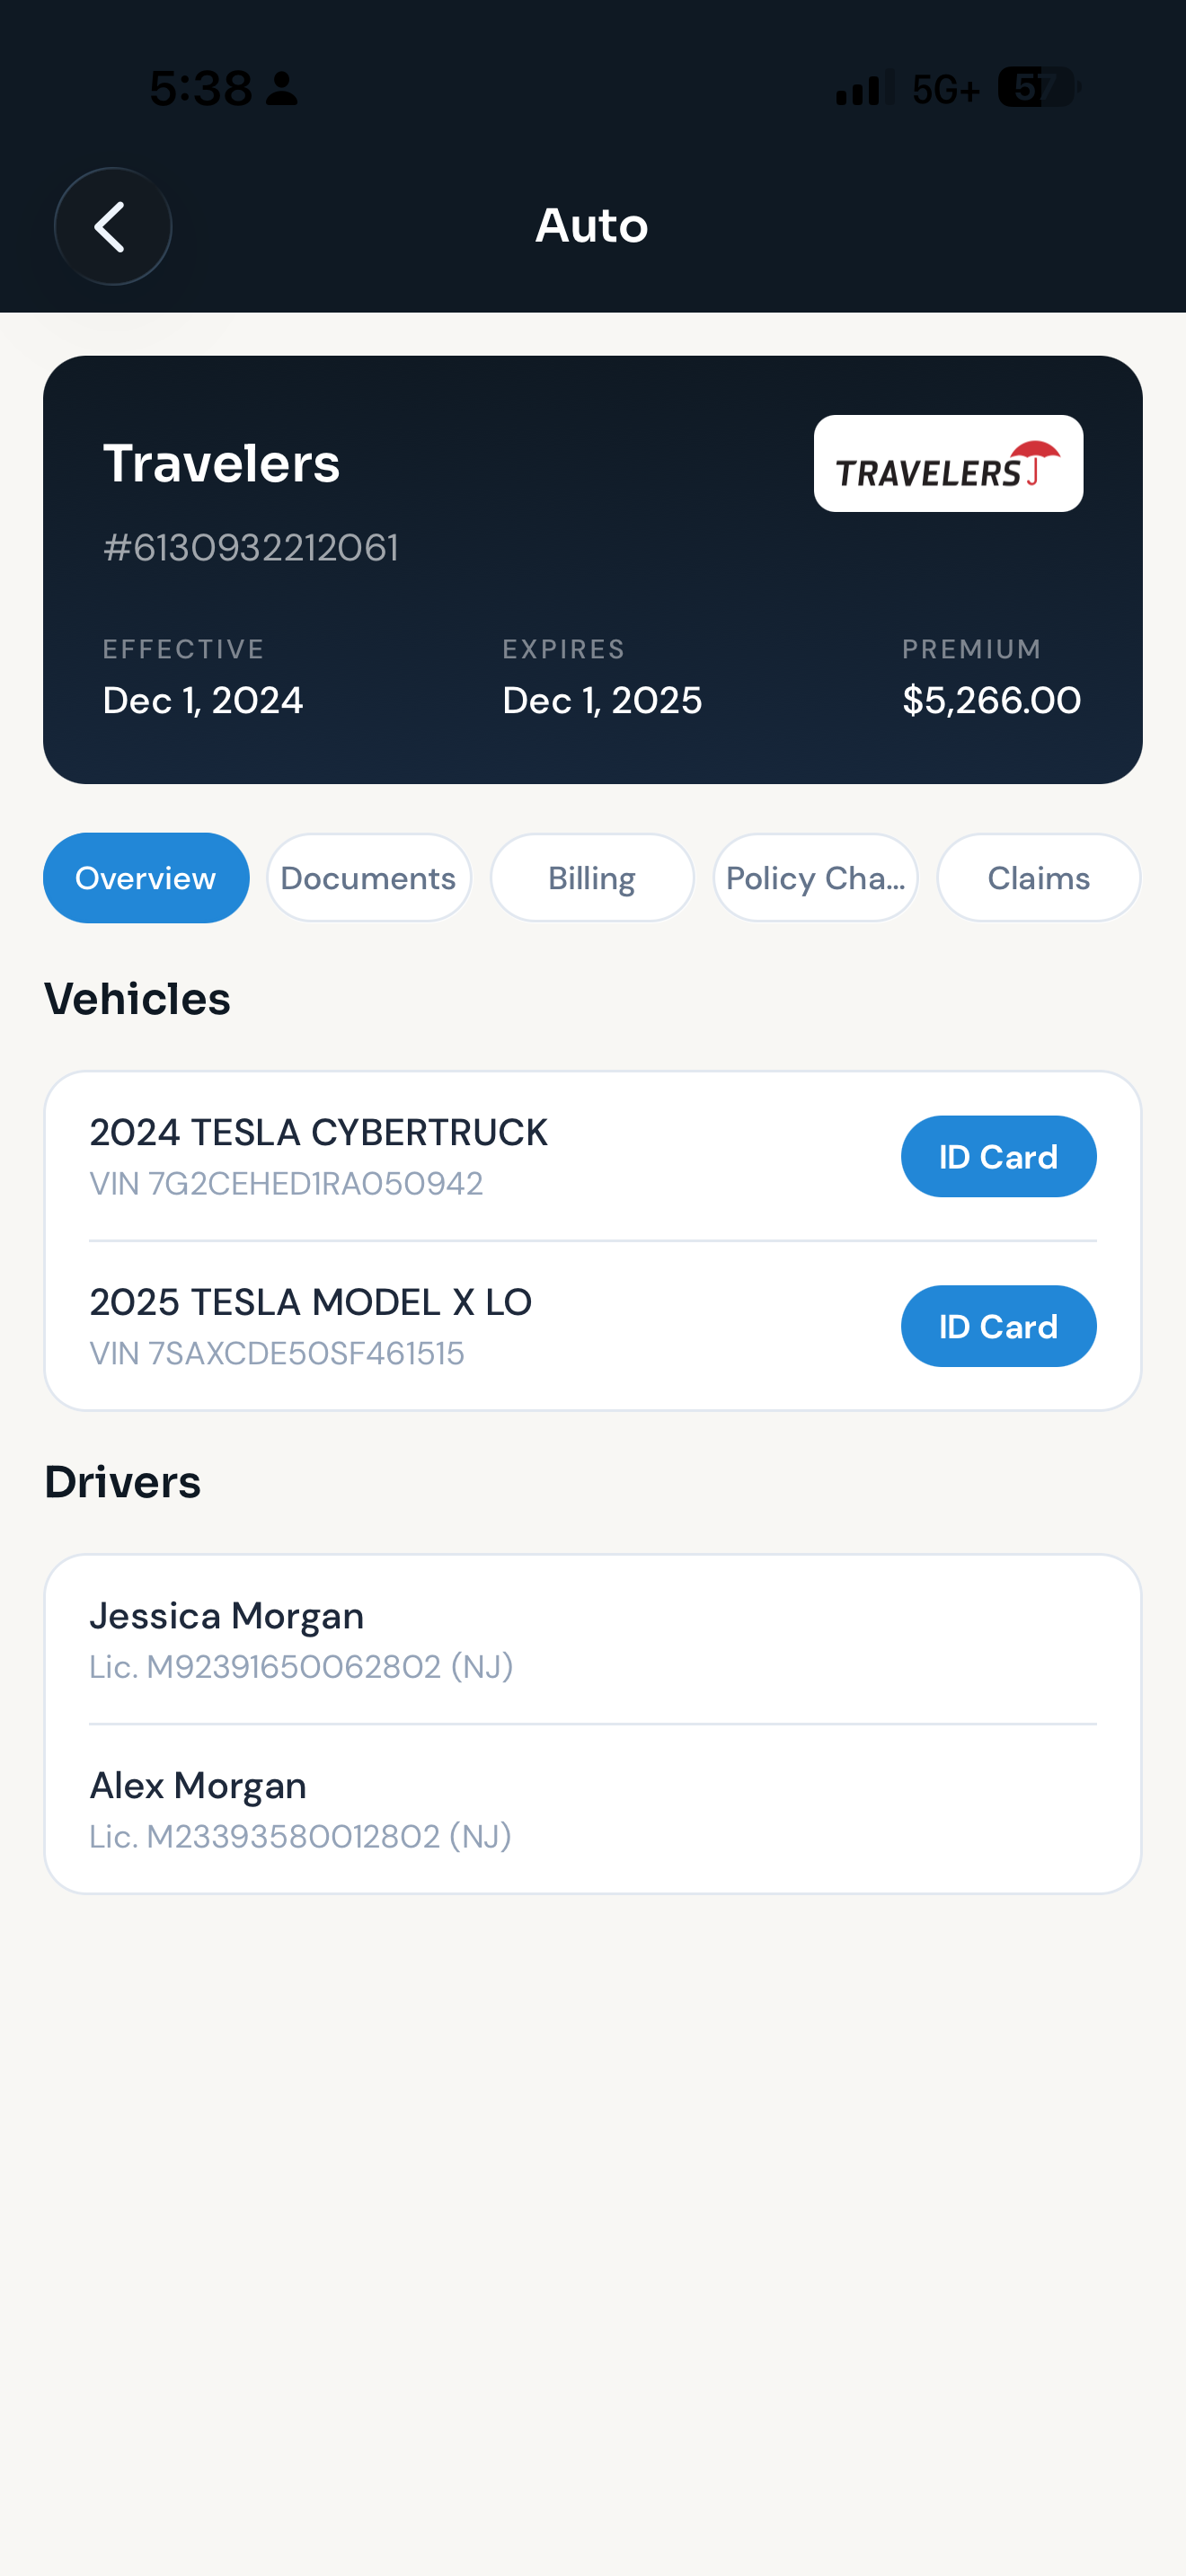
Task: Open driver Alex Morgan's entry
Action: coord(593,1809)
